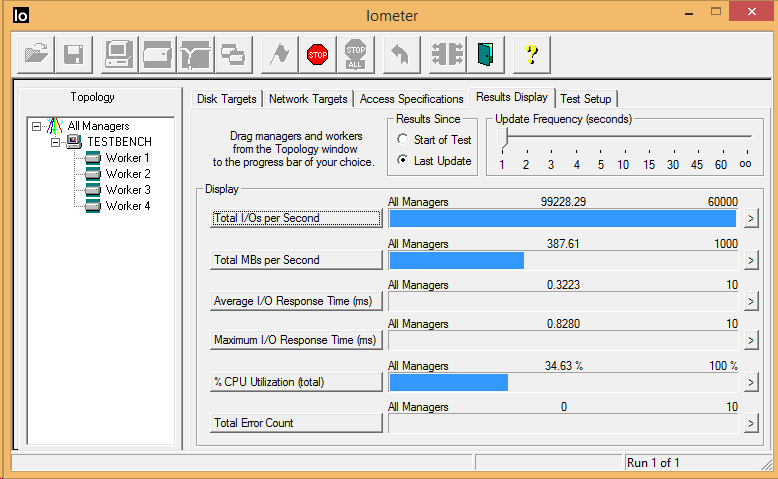Screen dimensions: 778x479
Task: Open arrow button beside Total I/Os per Second bar
Action: (x=751, y=218)
